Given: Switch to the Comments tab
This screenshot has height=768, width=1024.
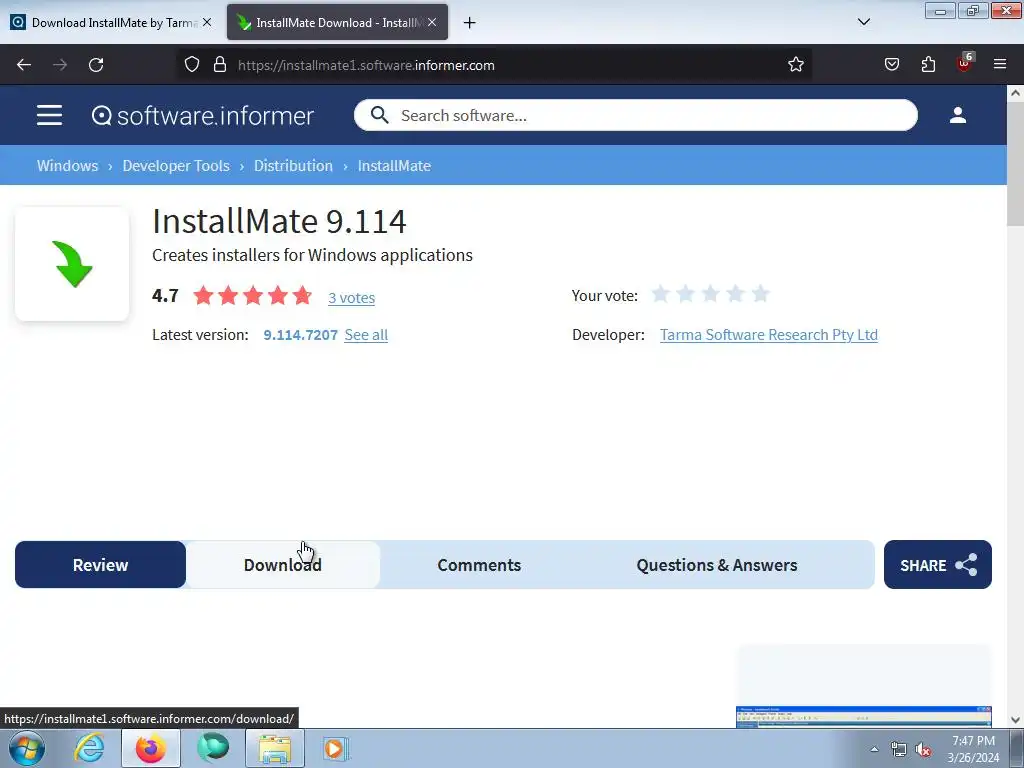Looking at the screenshot, I should coord(479,565).
